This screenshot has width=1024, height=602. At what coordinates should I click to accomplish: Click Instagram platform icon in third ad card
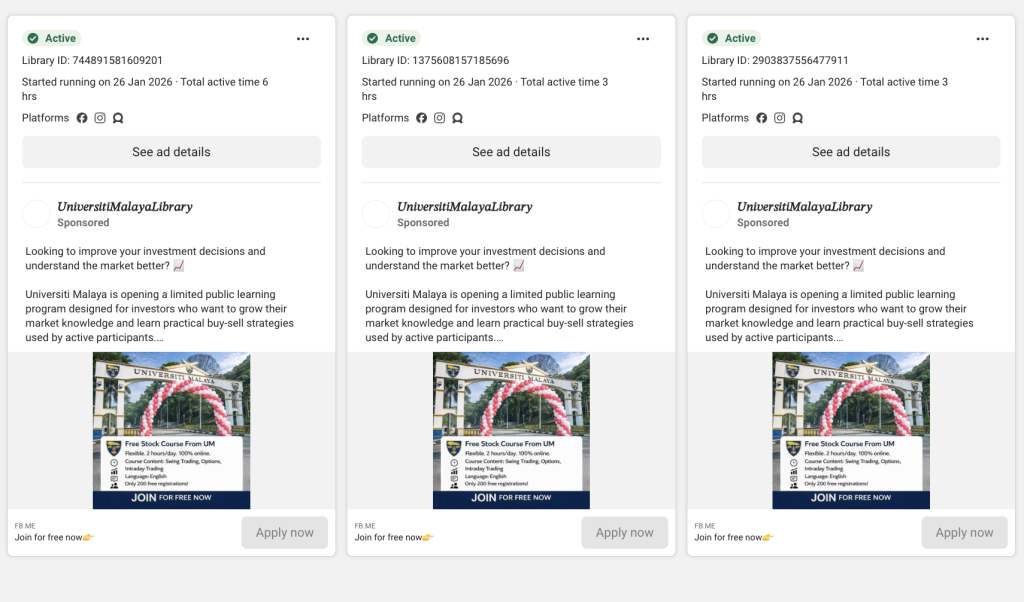click(780, 118)
